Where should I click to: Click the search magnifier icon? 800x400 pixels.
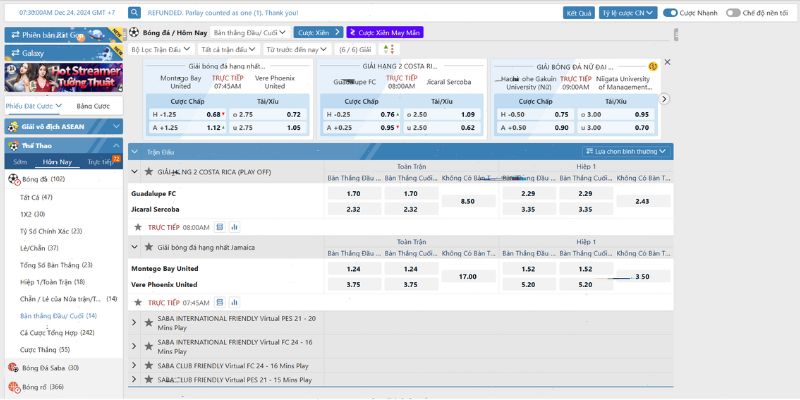[134, 13]
